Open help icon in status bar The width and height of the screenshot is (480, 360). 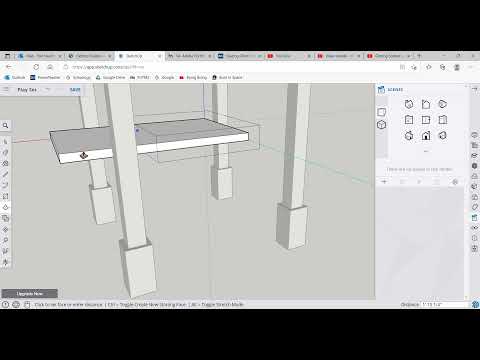(x=5, y=304)
